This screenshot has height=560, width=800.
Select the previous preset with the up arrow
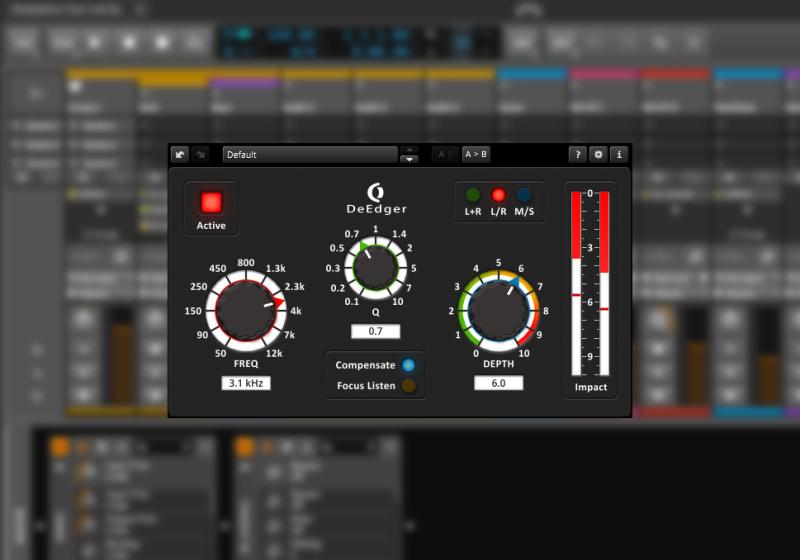pyautogui.click(x=409, y=150)
